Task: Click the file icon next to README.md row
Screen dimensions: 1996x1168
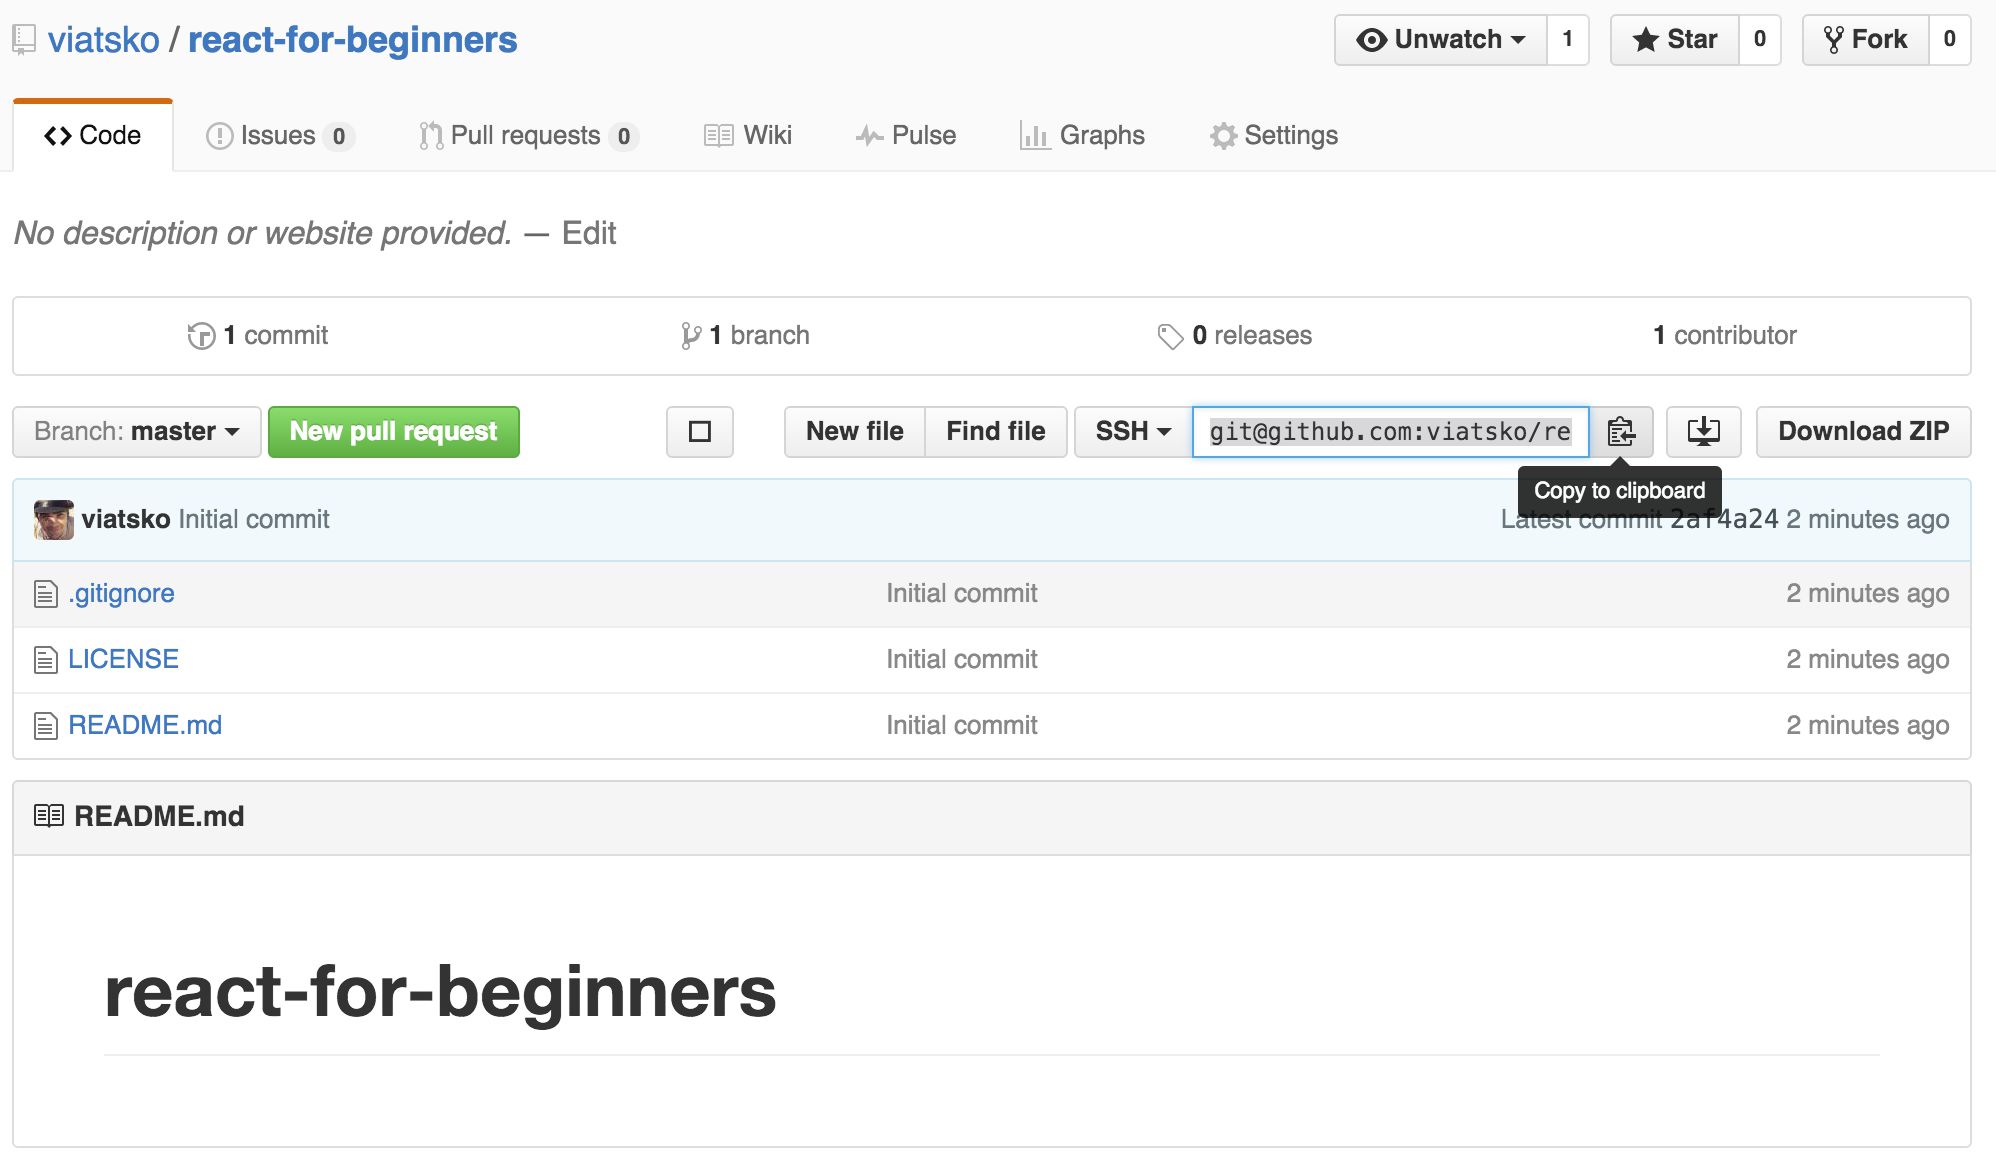Action: [x=46, y=726]
